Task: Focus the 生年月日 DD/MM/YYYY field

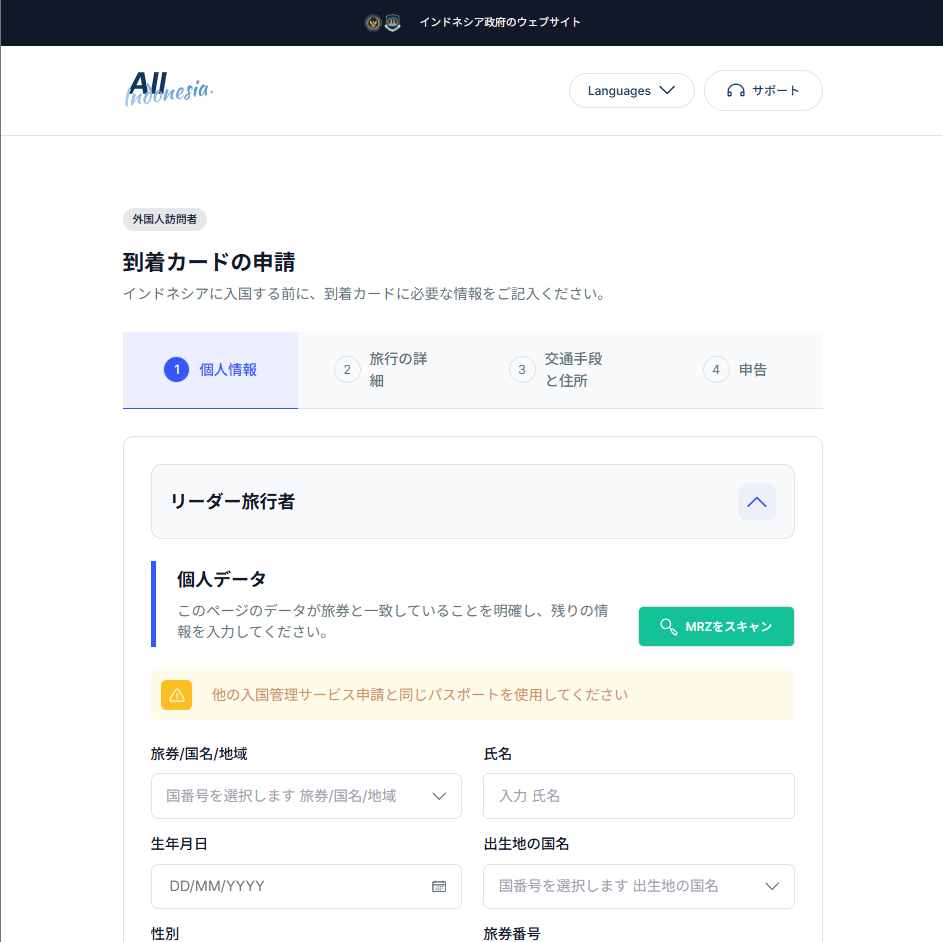Action: [x=306, y=886]
